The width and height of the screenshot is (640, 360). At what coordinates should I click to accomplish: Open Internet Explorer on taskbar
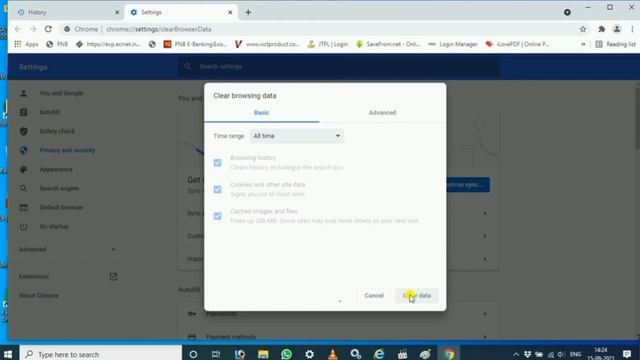point(379,354)
